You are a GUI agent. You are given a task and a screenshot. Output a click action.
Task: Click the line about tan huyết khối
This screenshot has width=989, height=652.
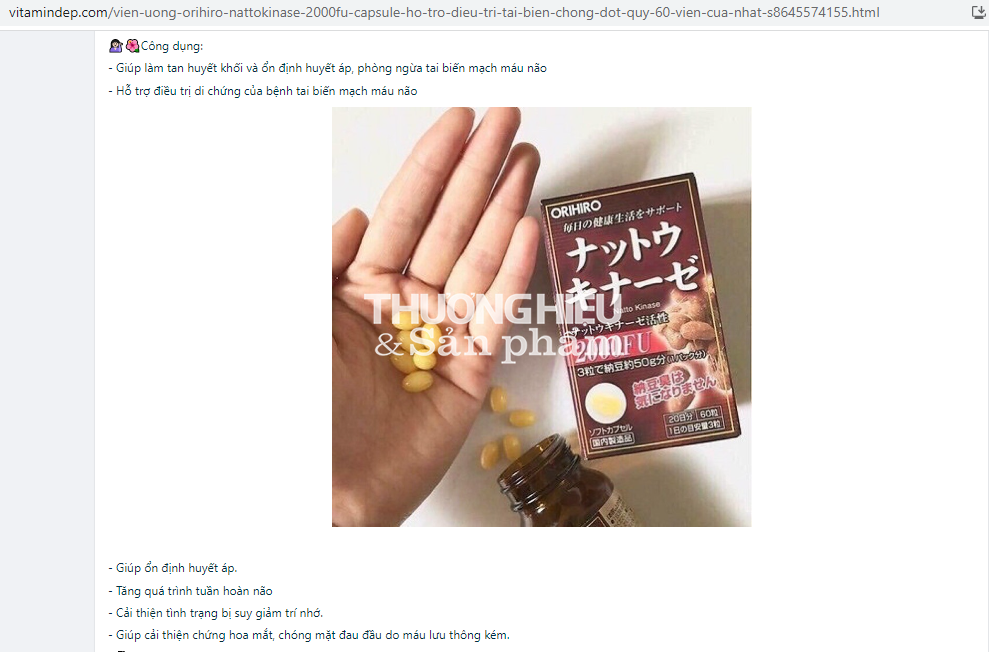[x=327, y=68]
